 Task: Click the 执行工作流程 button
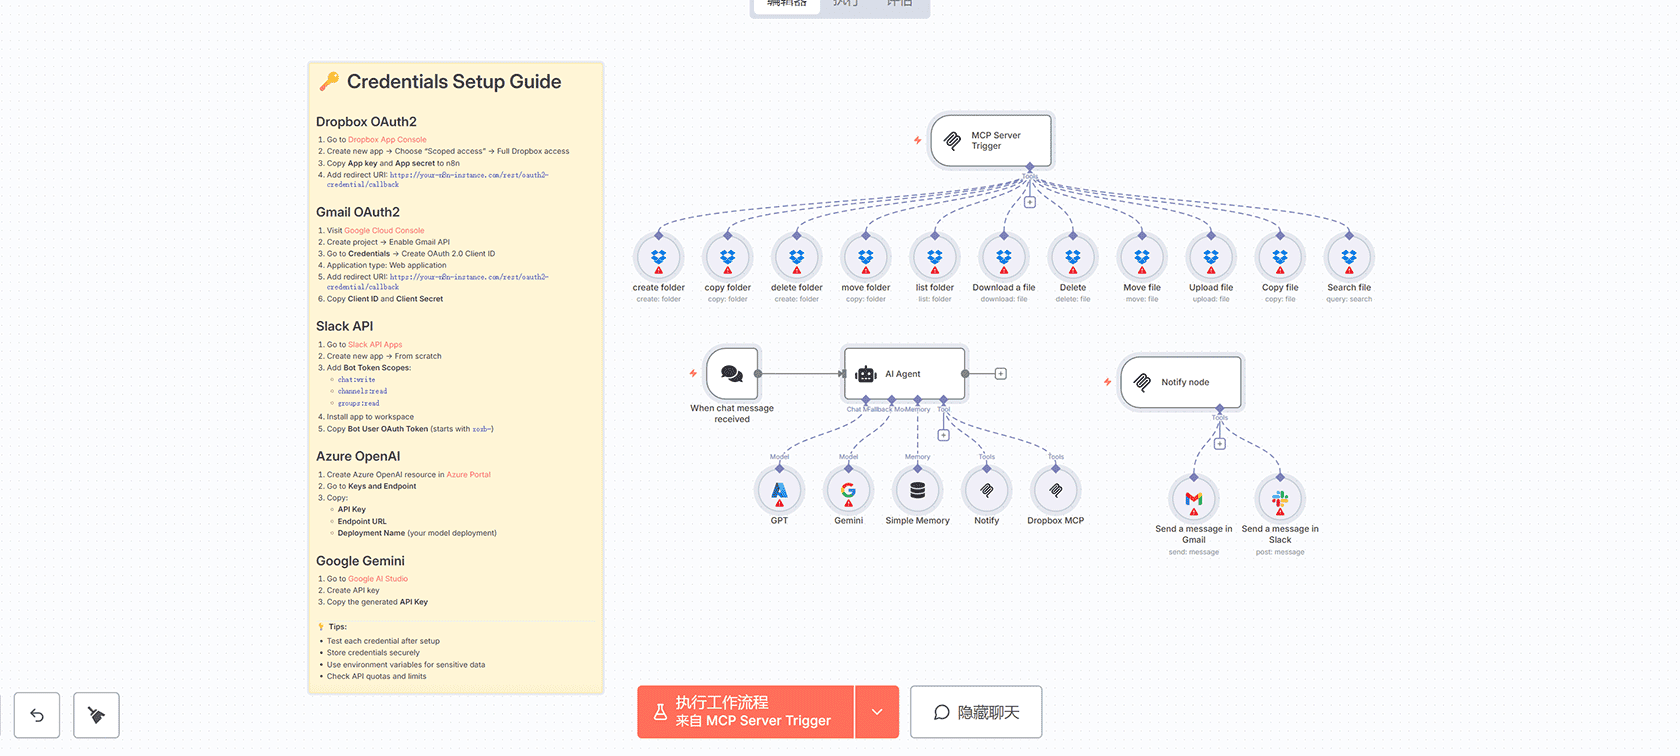pyautogui.click(x=746, y=712)
